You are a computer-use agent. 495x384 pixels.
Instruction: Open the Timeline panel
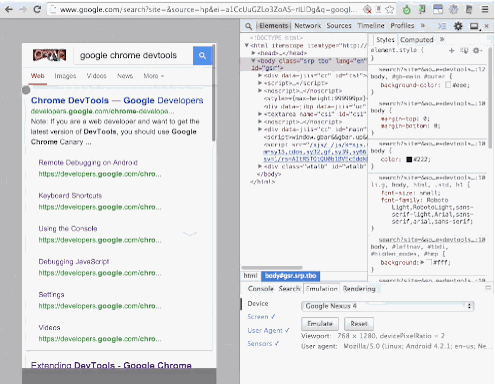pos(371,26)
